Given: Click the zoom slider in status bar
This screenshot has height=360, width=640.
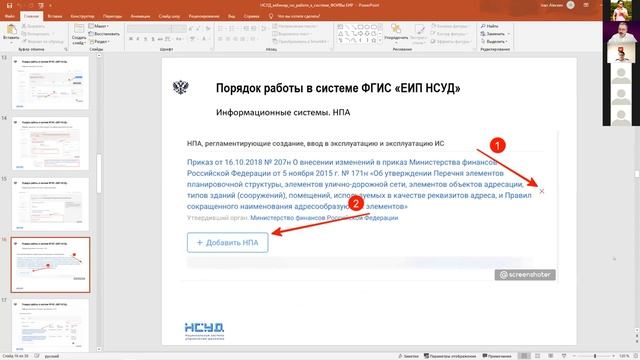Looking at the screenshot, I should [x=594, y=356].
